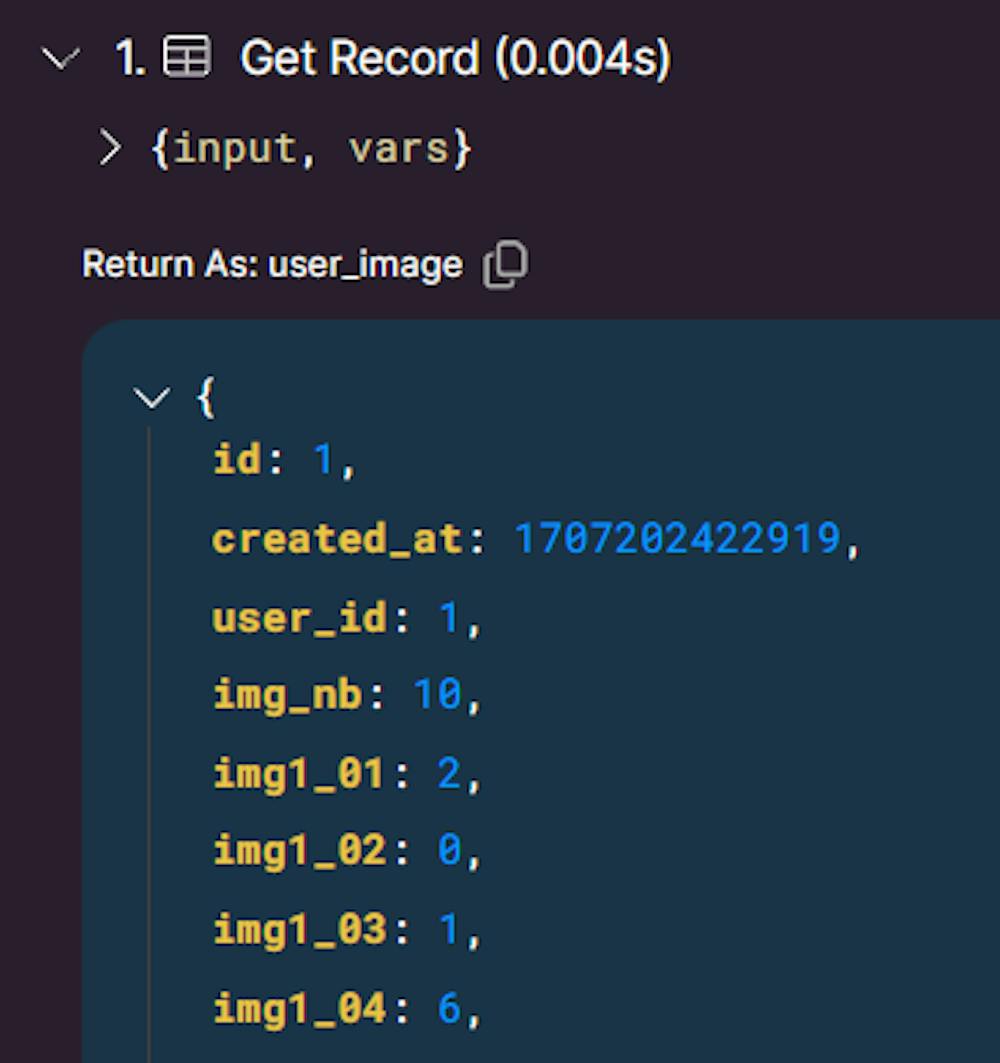Collapse the Get Record step
This screenshot has height=1063, width=1000.
(62, 60)
